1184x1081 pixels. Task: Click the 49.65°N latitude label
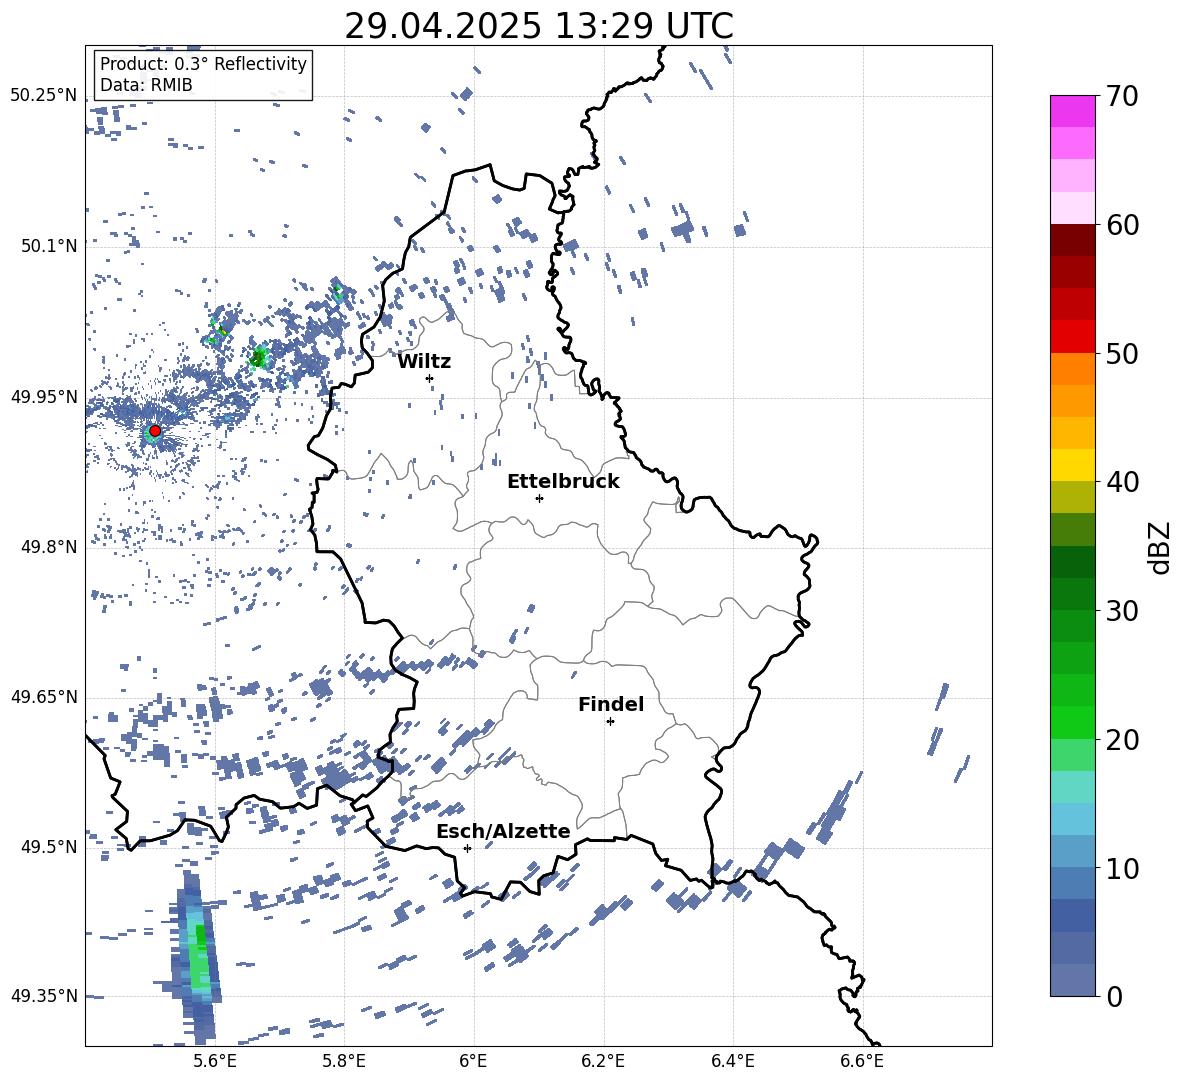tap(44, 697)
